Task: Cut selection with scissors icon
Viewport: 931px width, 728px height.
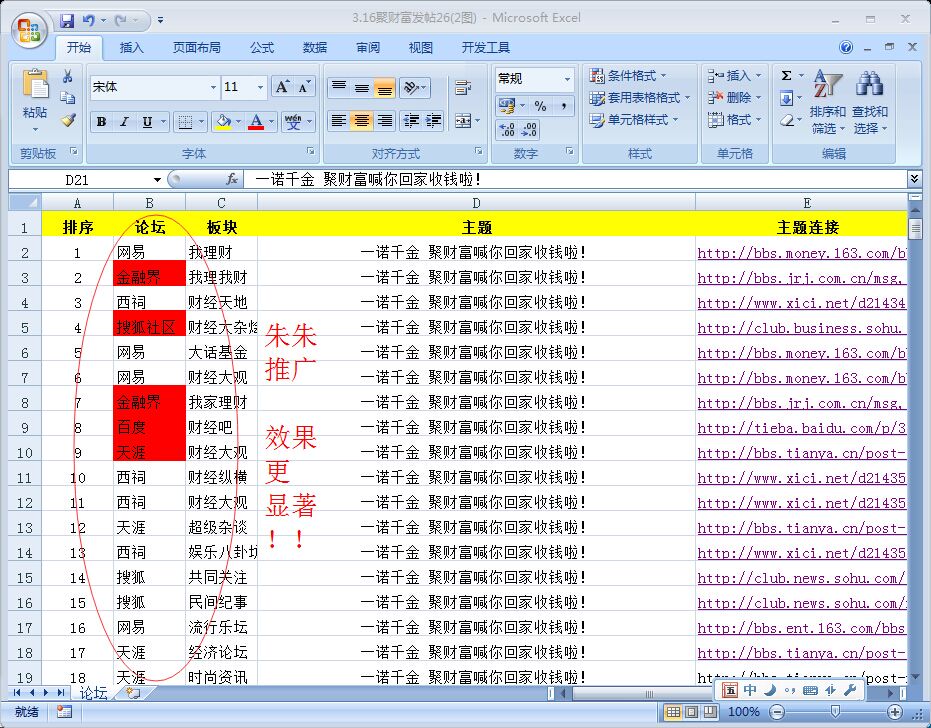Action: pyautogui.click(x=68, y=76)
